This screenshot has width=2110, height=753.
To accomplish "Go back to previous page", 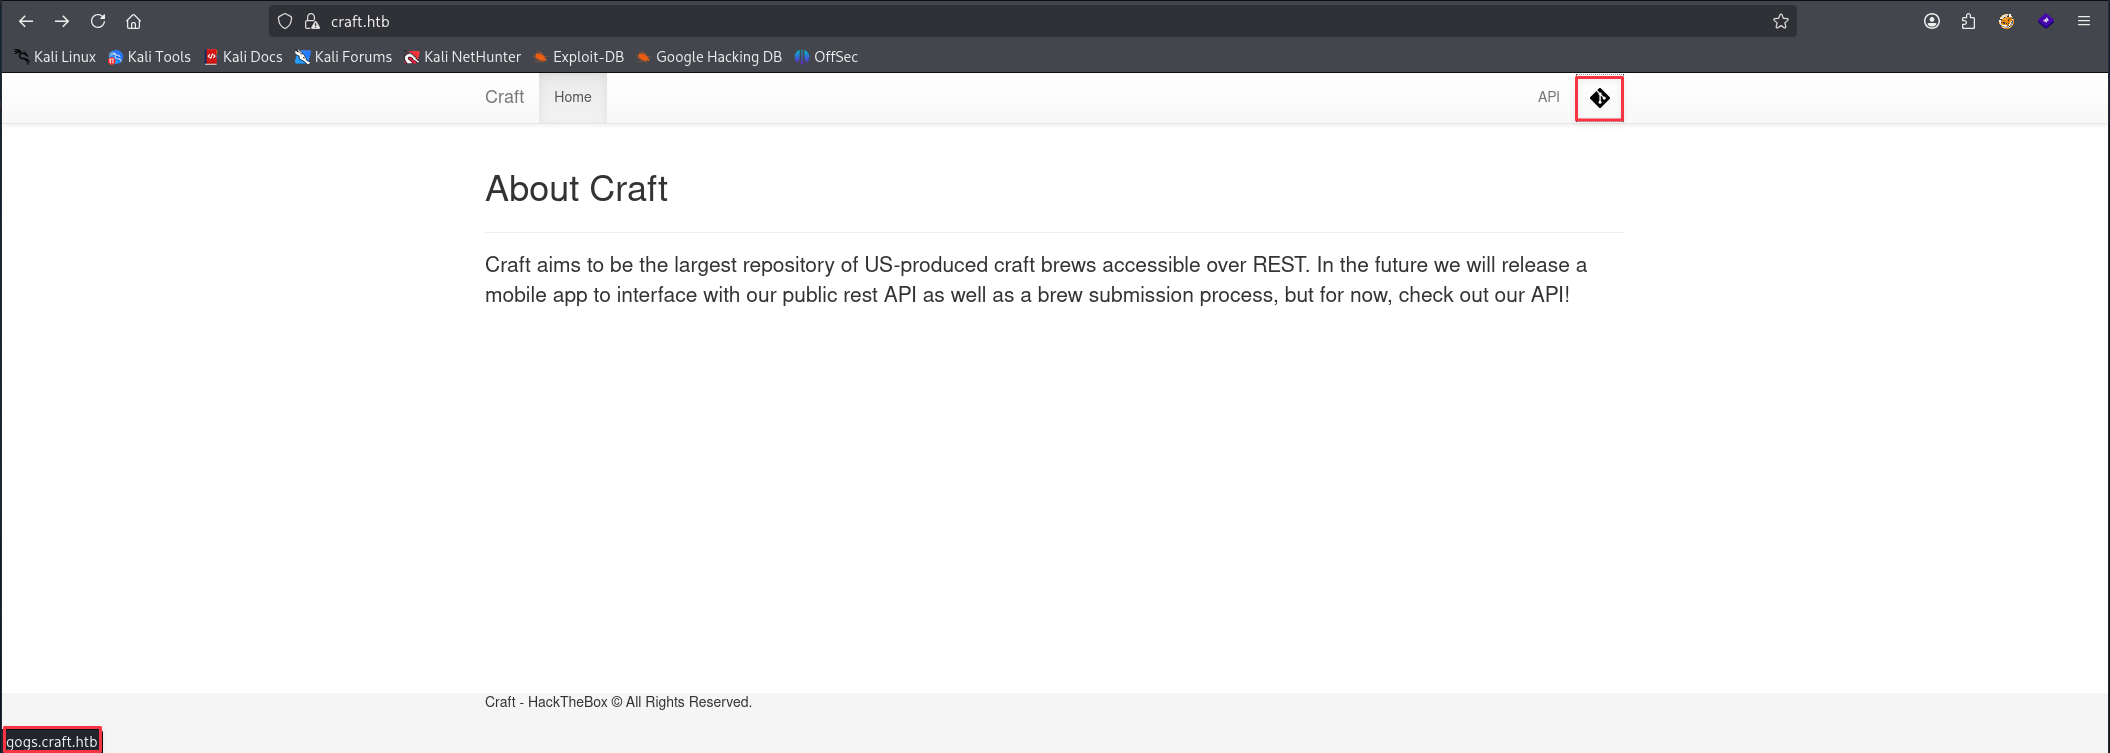I will (x=26, y=21).
